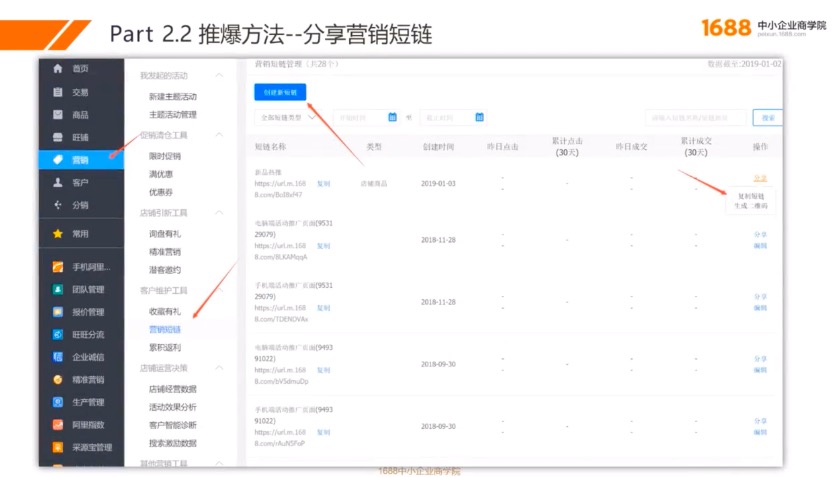Select 满优惠 menu item
The width and height of the screenshot is (838, 477).
point(161,174)
